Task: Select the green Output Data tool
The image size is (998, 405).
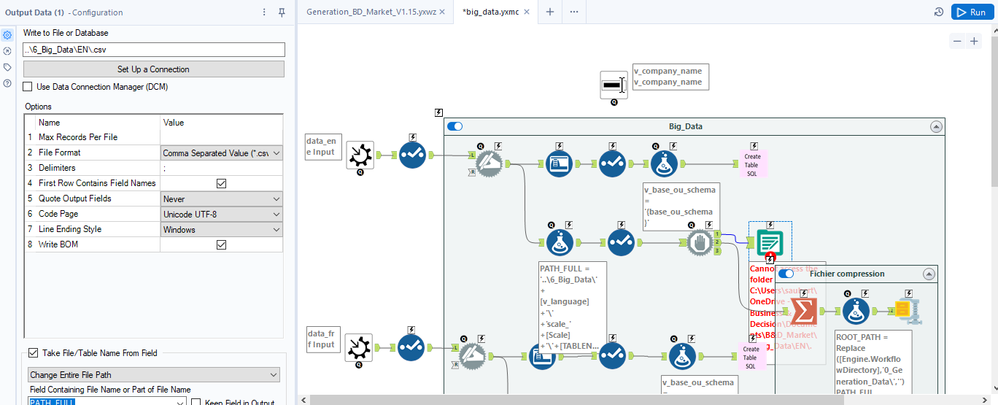Action: coord(770,243)
